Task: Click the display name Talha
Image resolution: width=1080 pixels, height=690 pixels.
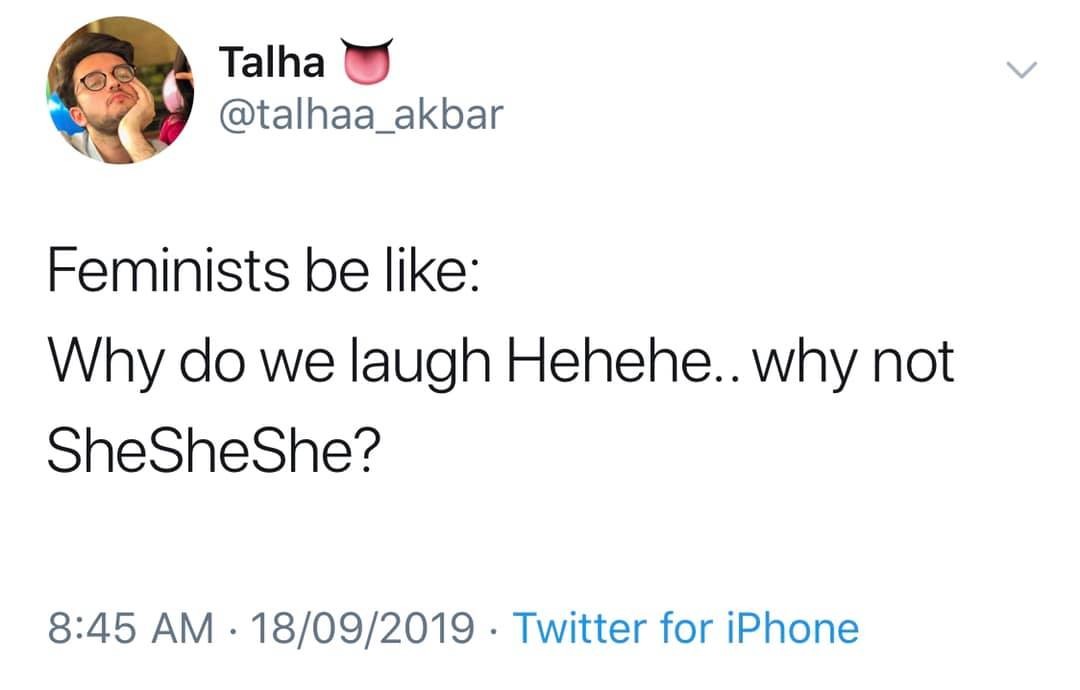Action: pos(272,62)
